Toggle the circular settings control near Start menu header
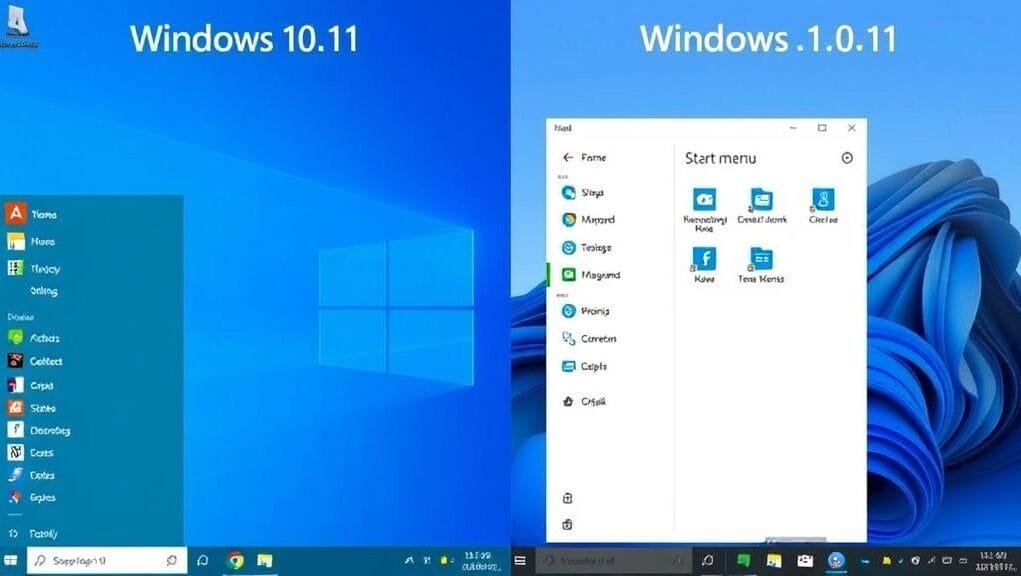Viewport: 1021px width, 576px height. tap(847, 158)
